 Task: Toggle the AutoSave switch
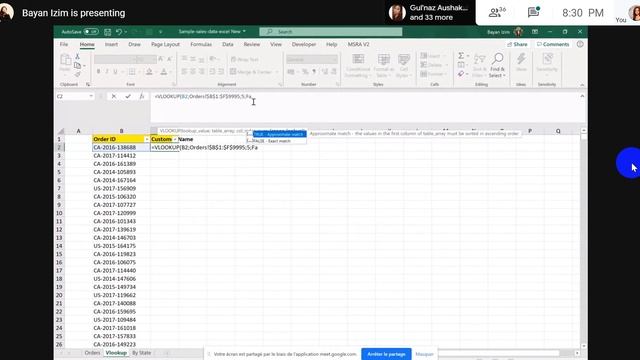click(x=91, y=31)
